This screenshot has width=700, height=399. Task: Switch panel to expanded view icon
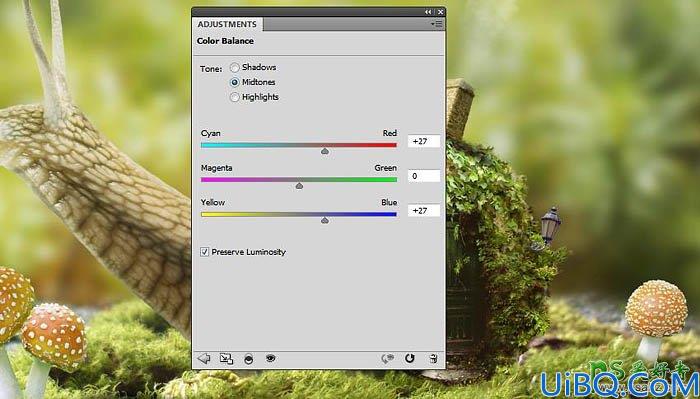tap(226, 358)
